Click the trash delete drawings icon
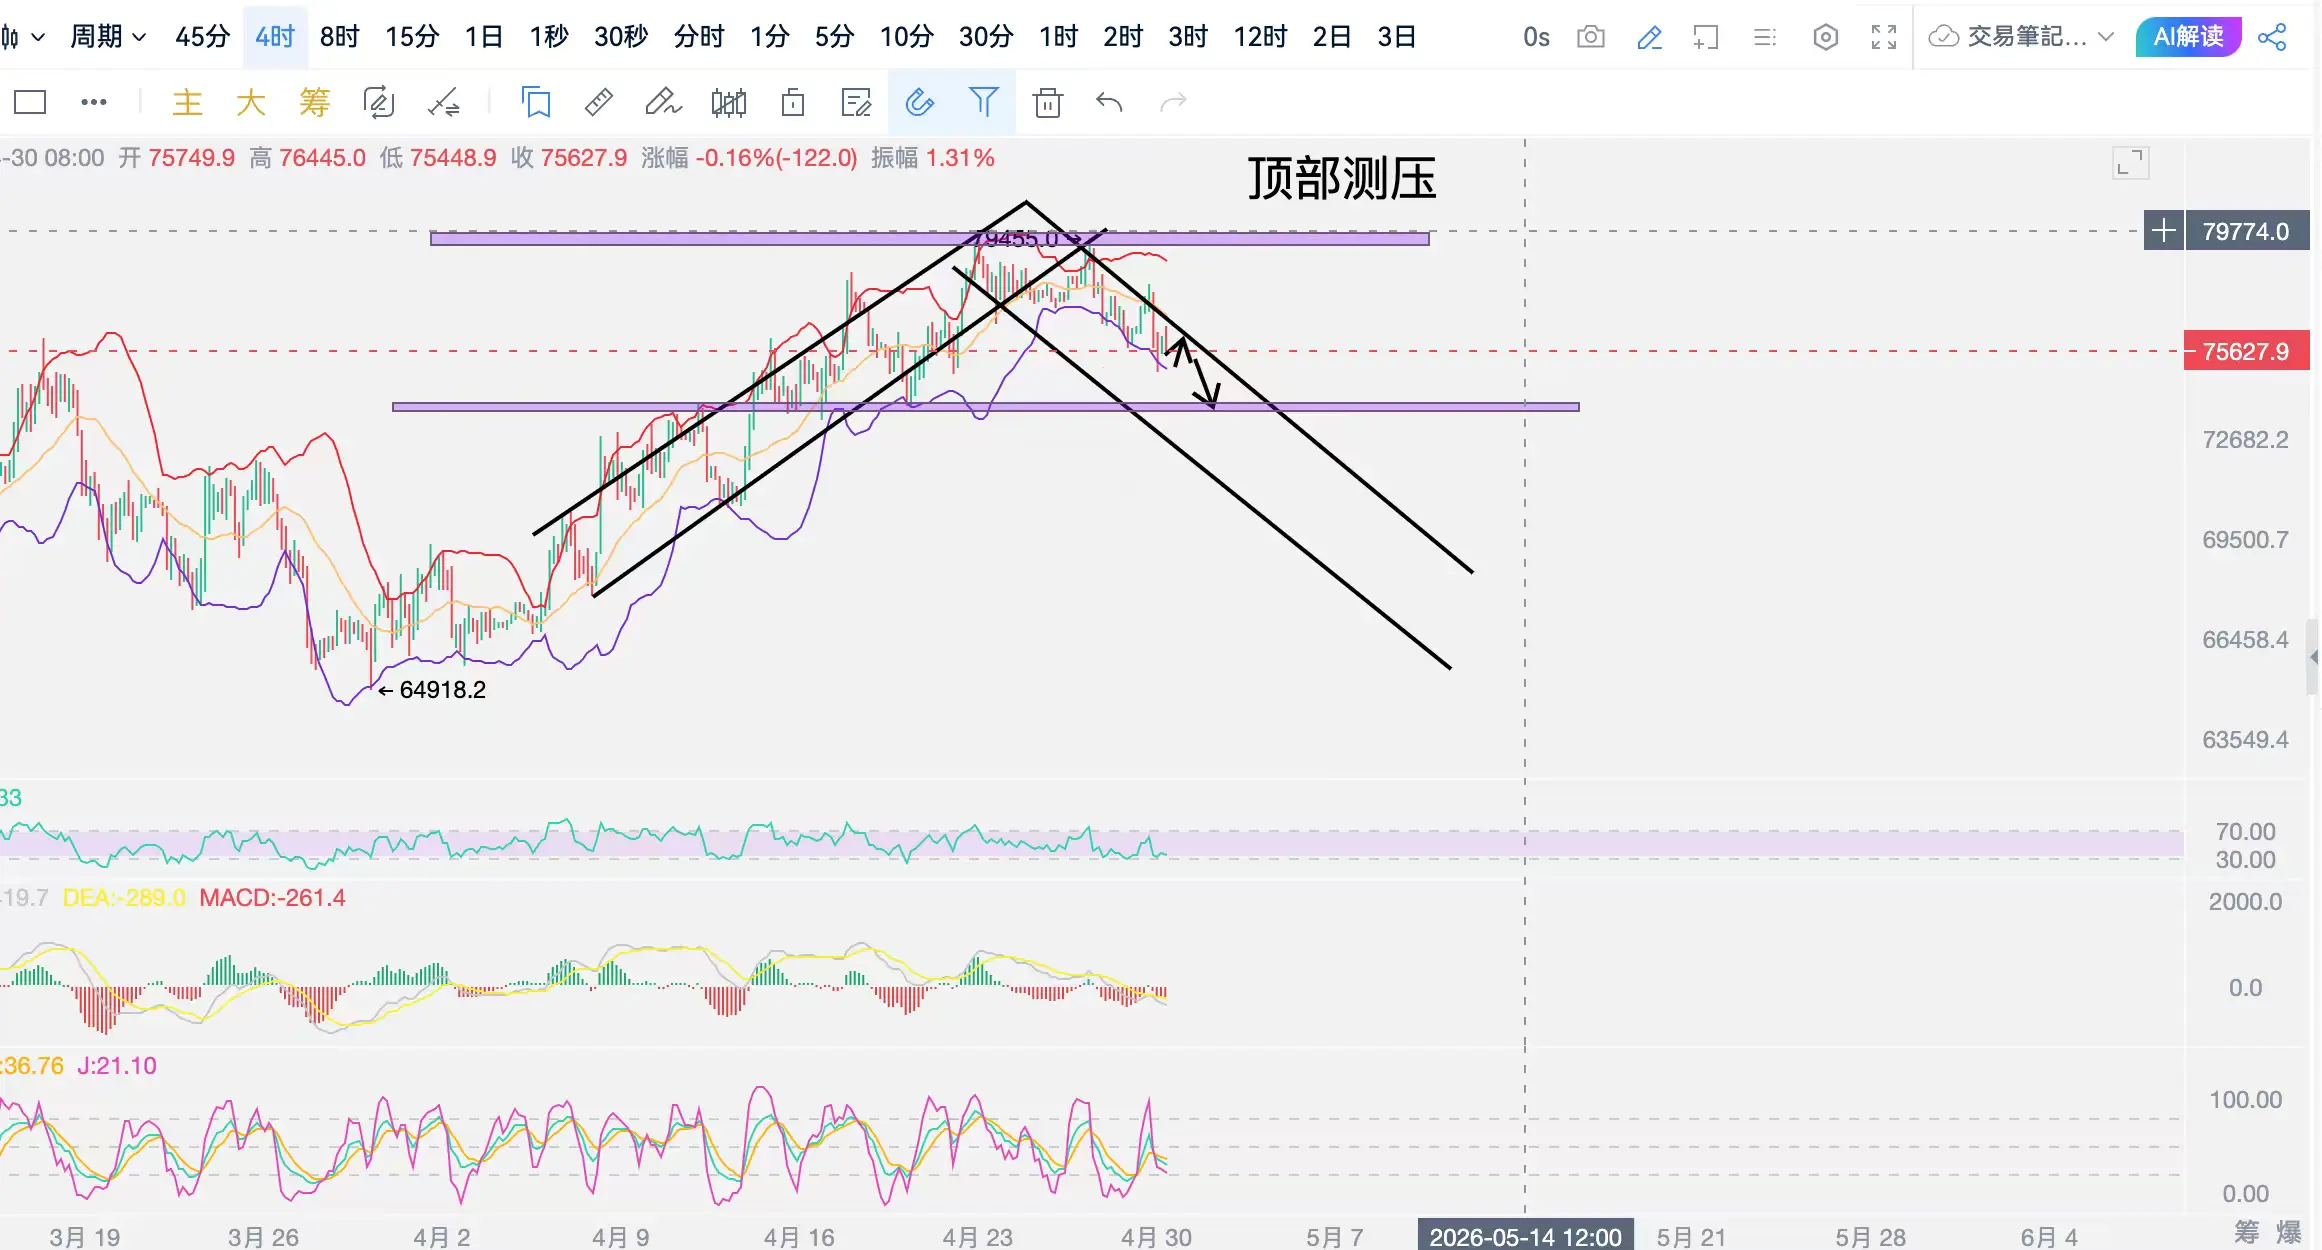This screenshot has width=2322, height=1250. click(x=1047, y=102)
